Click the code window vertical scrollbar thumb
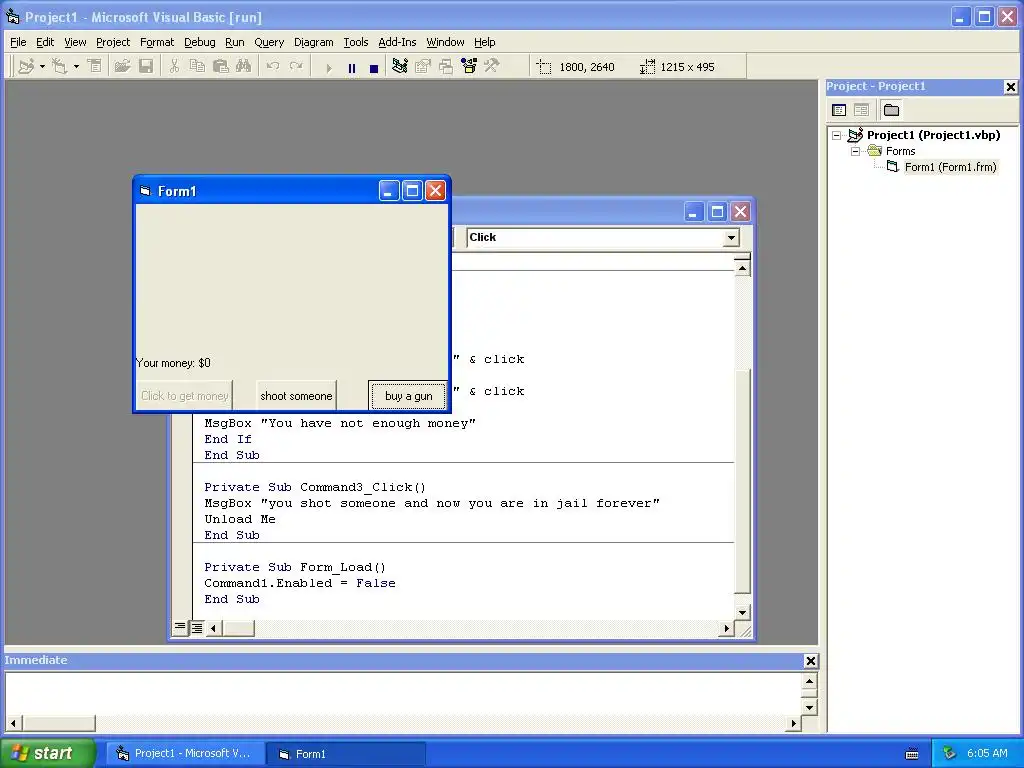 [743, 480]
